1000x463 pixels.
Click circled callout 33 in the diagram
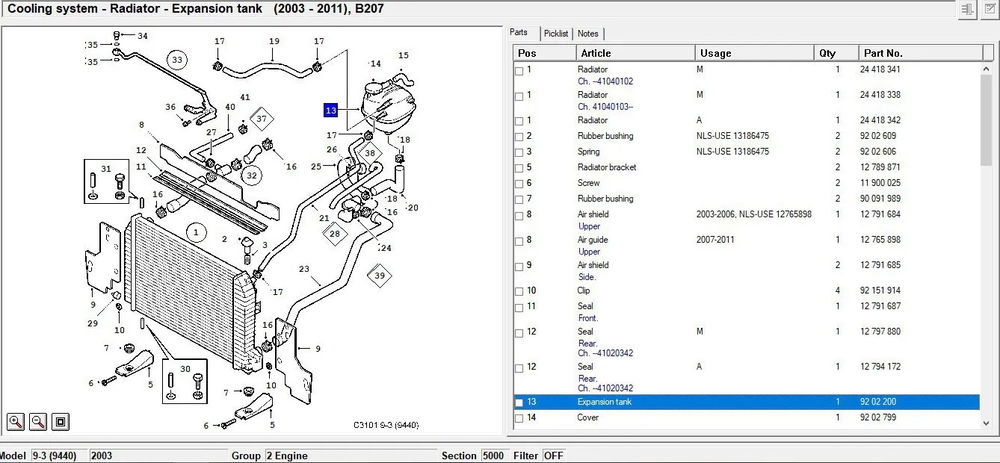coord(177,60)
